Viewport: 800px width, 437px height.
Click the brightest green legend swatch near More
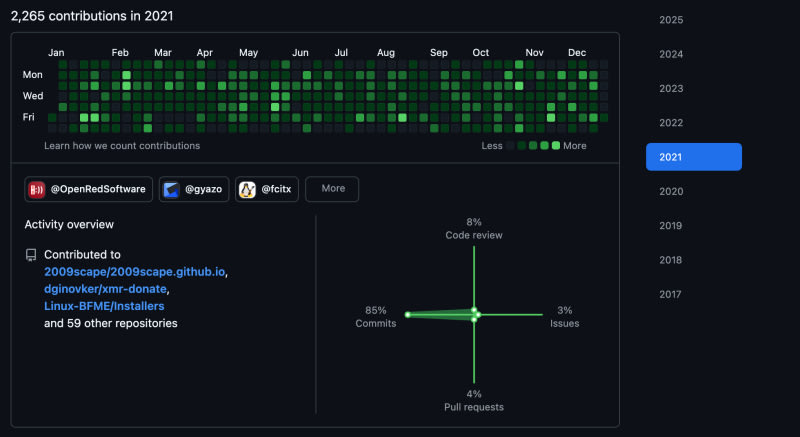(x=556, y=146)
